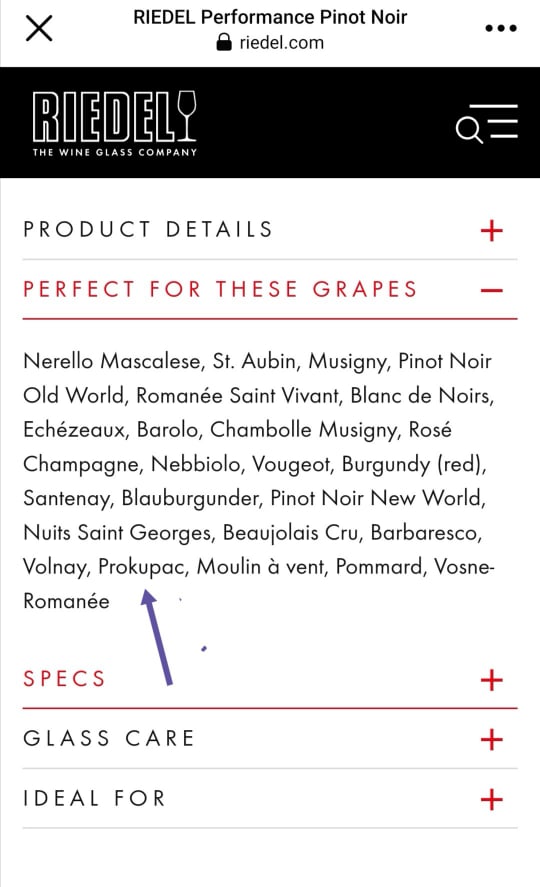Open the Product Details section header
This screenshot has width=540, height=887.
[270, 230]
